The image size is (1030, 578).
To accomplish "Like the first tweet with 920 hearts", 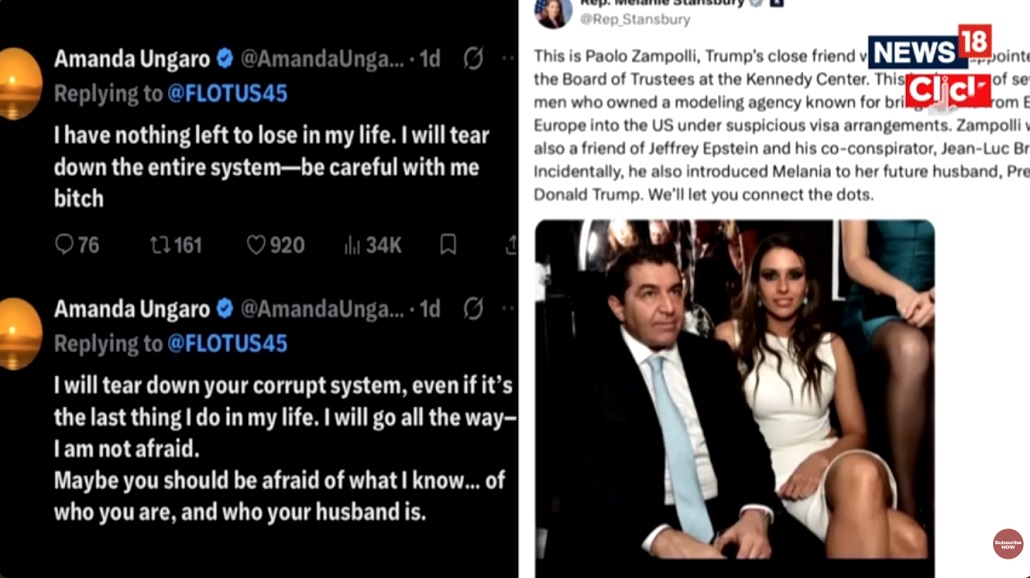I will point(256,245).
